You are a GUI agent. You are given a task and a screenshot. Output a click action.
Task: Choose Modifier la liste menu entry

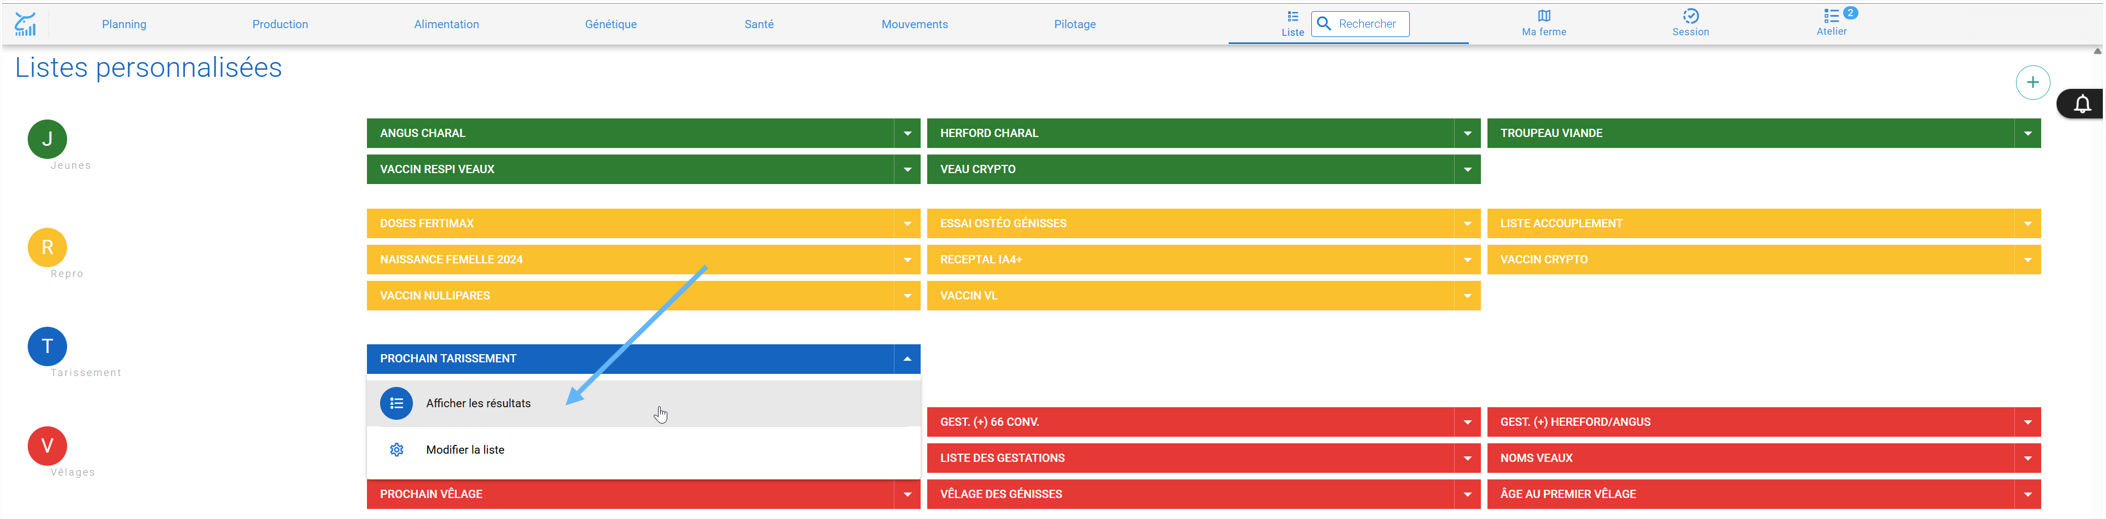click(x=644, y=450)
